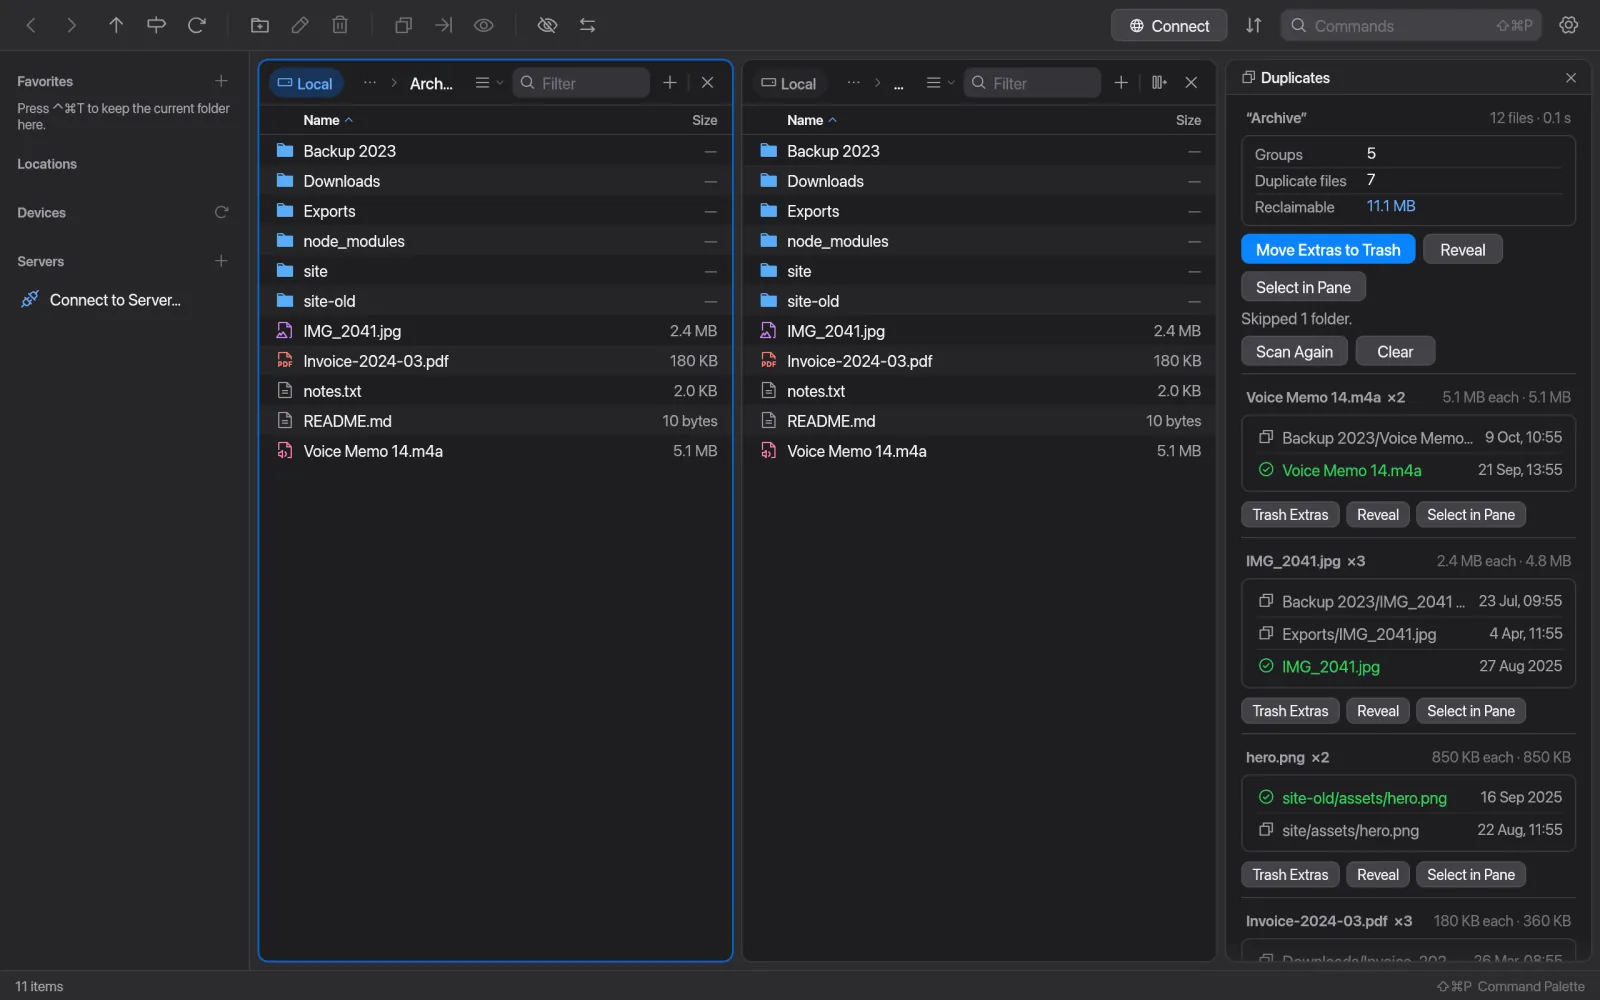The image size is (1600, 1000).
Task: Open node_modules folder in left pane
Action: click(496, 241)
